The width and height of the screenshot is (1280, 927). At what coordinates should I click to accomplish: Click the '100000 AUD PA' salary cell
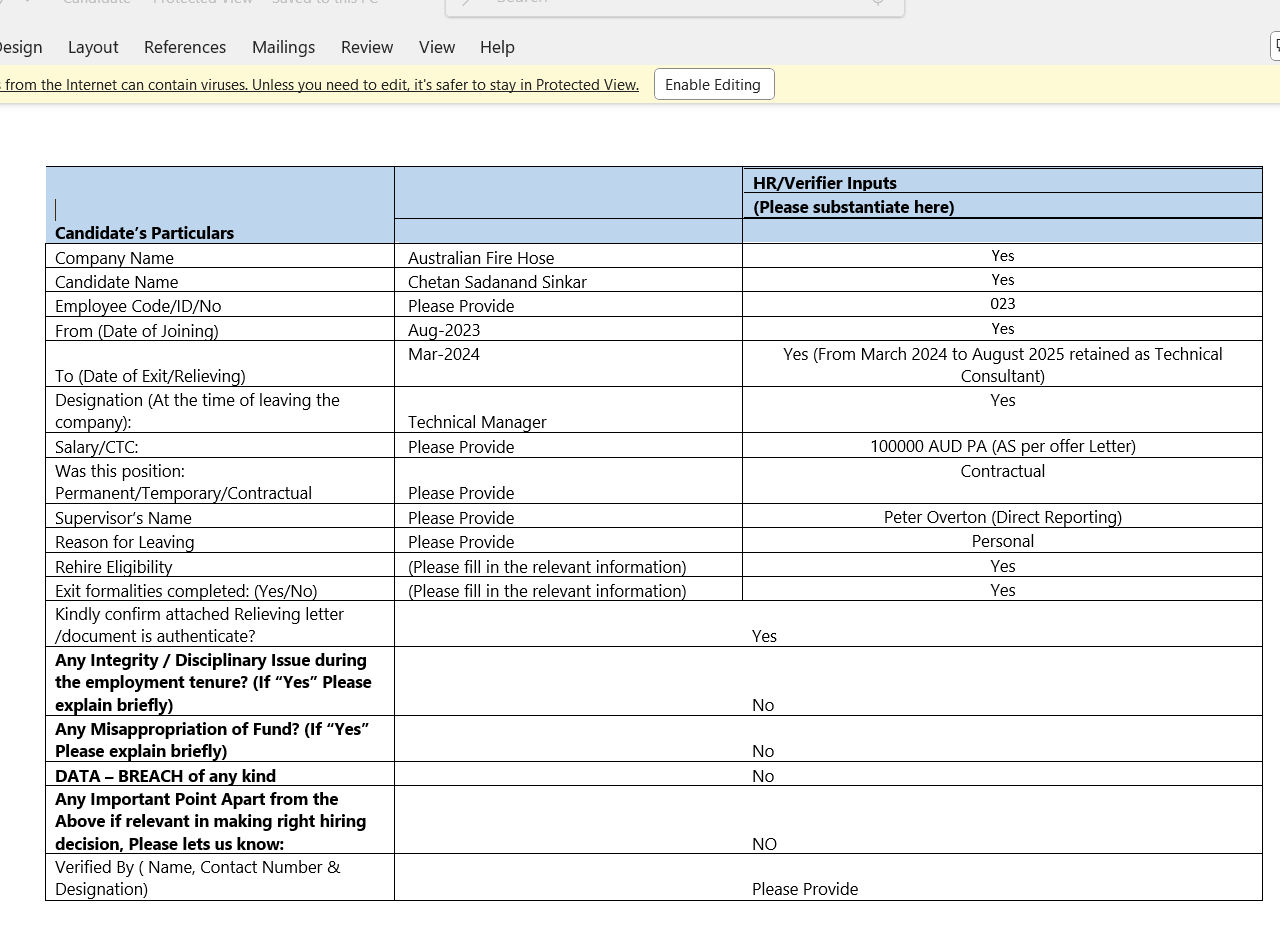pyautogui.click(x=1002, y=446)
